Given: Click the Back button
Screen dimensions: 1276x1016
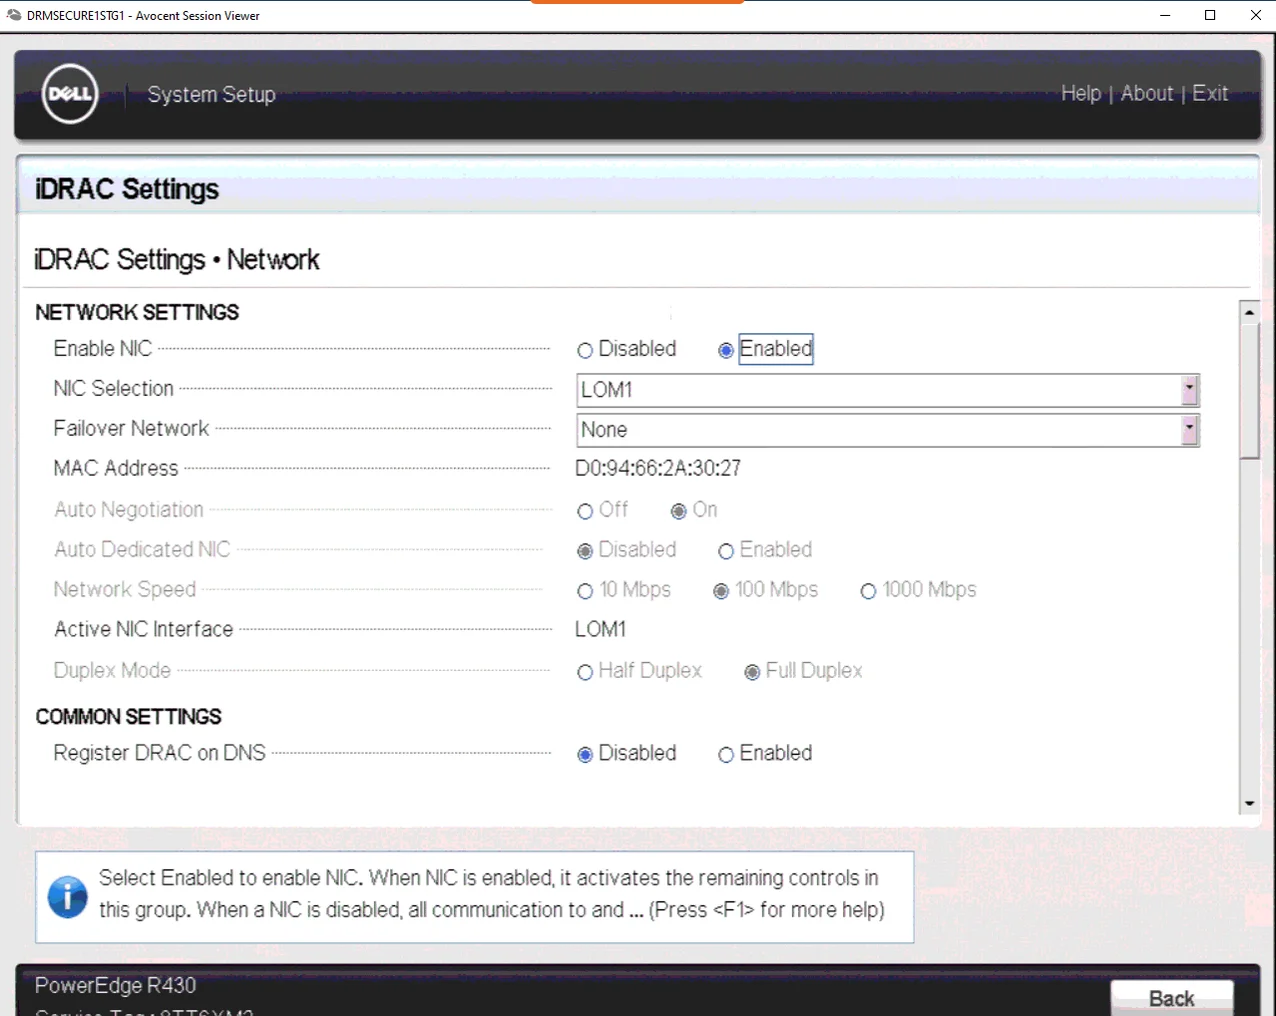Looking at the screenshot, I should click(1172, 998).
